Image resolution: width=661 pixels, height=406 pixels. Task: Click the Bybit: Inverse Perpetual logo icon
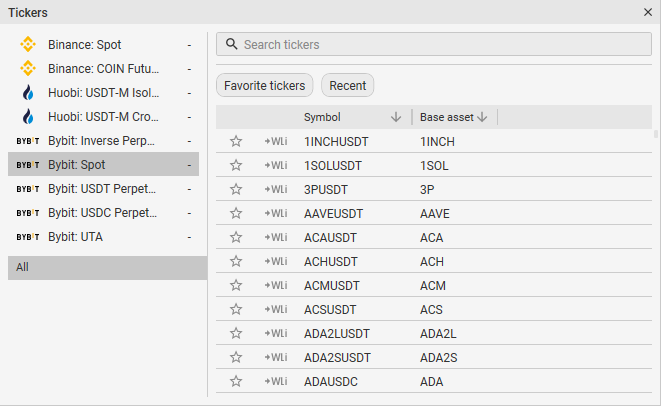tap(28, 141)
